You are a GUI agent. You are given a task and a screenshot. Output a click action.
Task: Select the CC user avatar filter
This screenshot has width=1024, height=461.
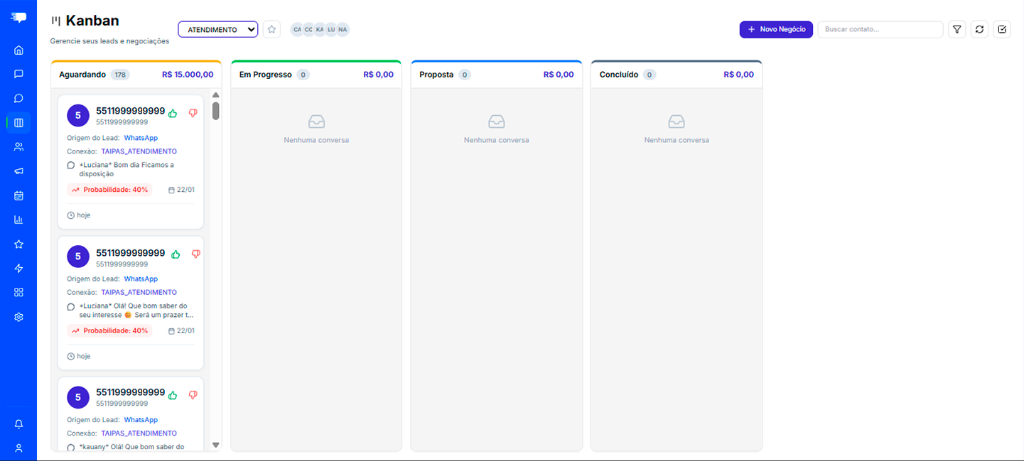[x=308, y=29]
